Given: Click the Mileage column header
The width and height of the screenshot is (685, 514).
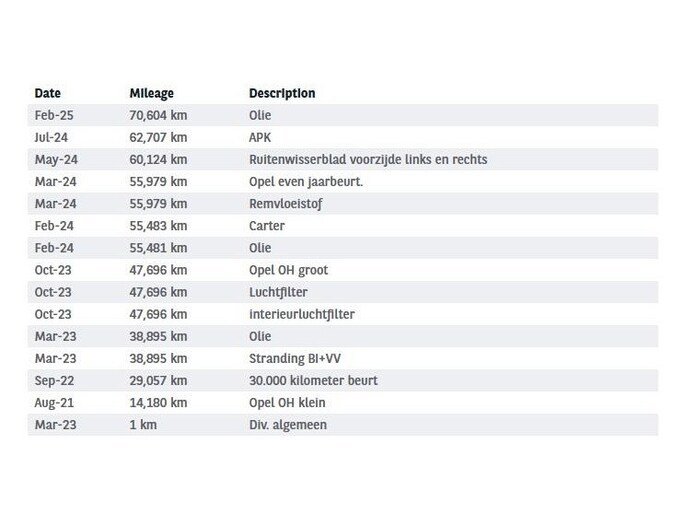Looking at the screenshot, I should point(152,93).
